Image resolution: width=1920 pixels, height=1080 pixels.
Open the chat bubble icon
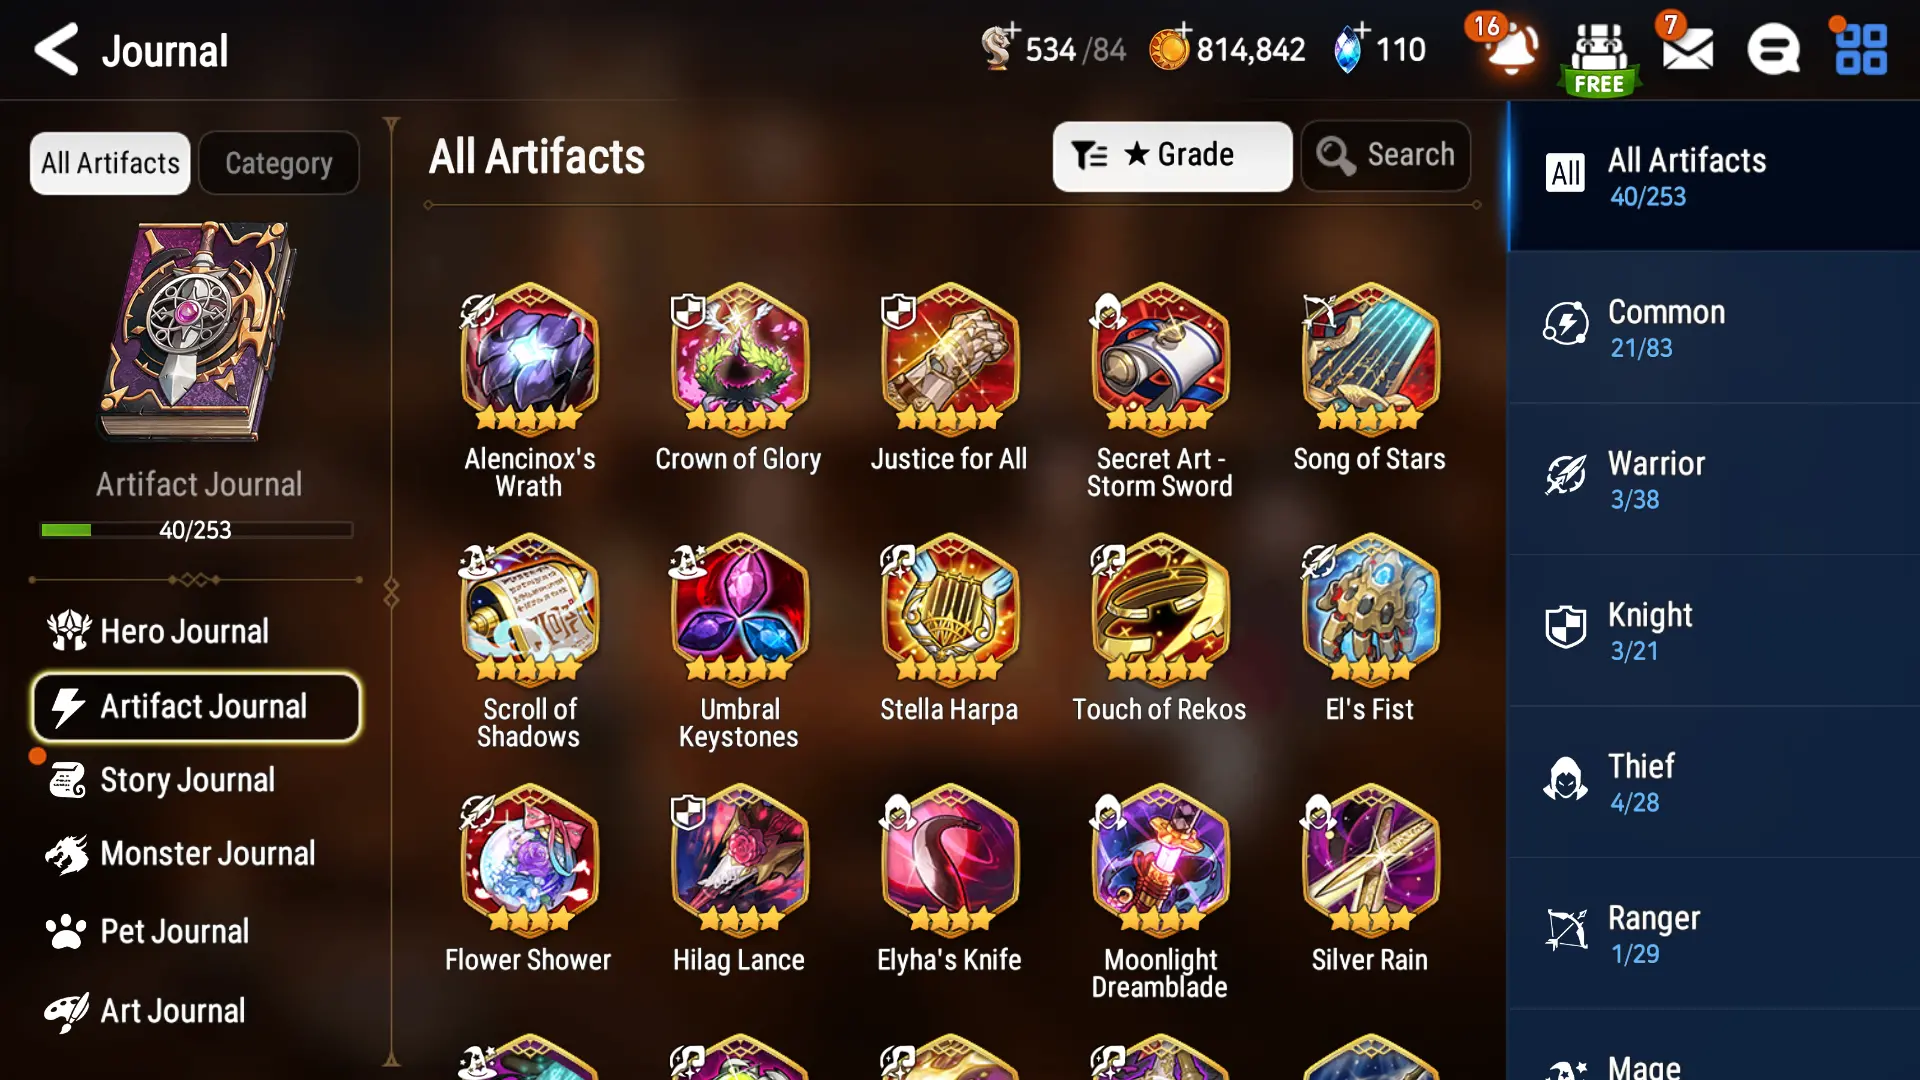(x=1774, y=50)
